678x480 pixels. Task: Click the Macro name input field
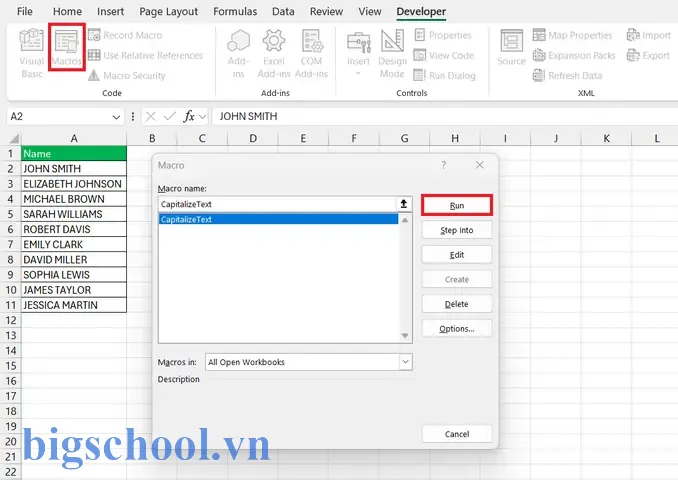(x=277, y=204)
